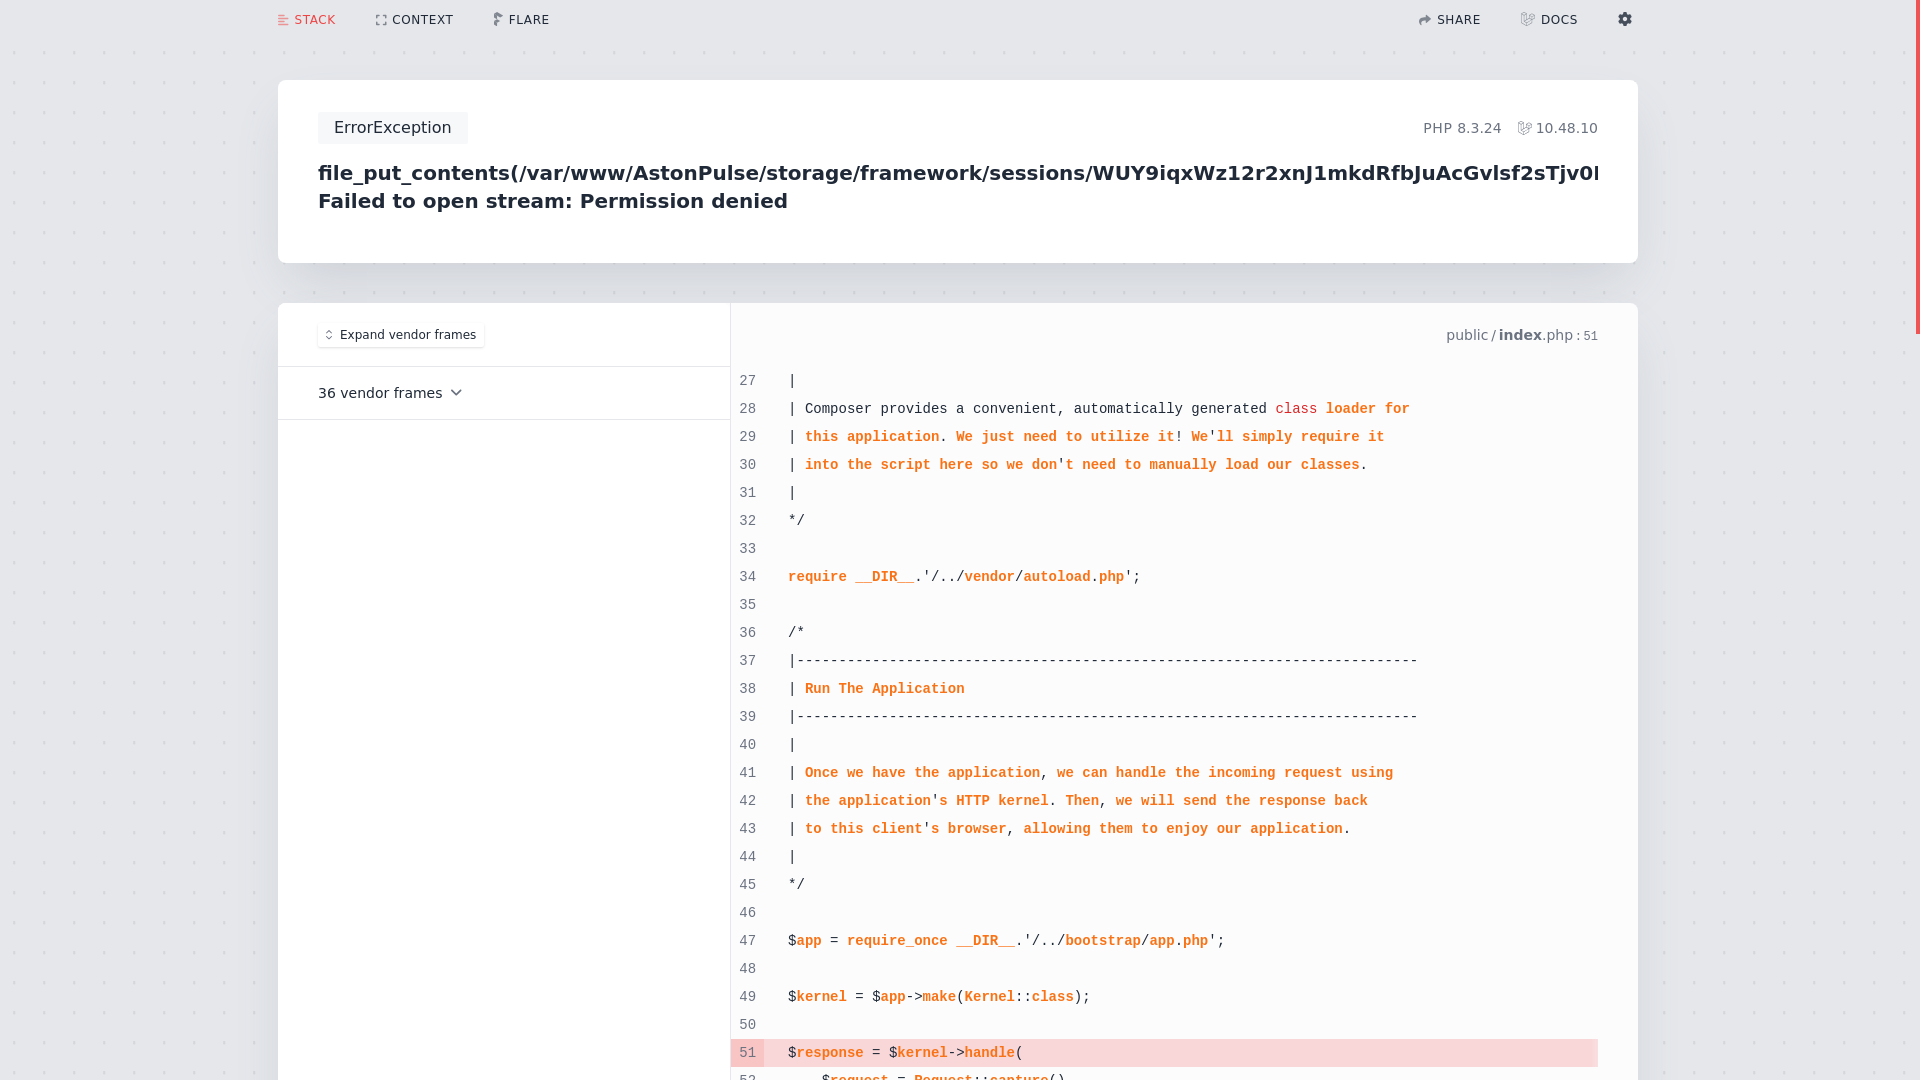Open the STACK tab
1920x1080 pixels.
[x=306, y=20]
